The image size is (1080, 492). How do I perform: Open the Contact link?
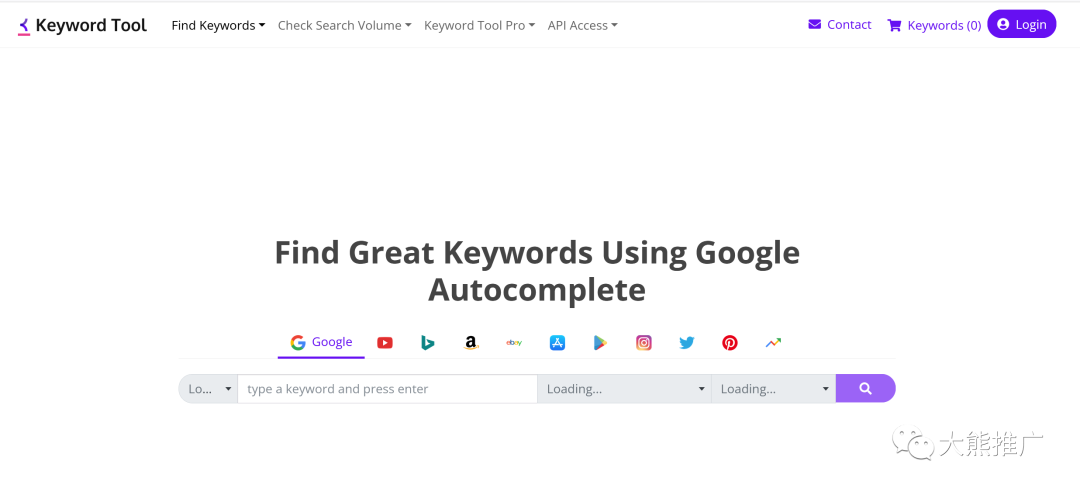tap(840, 25)
